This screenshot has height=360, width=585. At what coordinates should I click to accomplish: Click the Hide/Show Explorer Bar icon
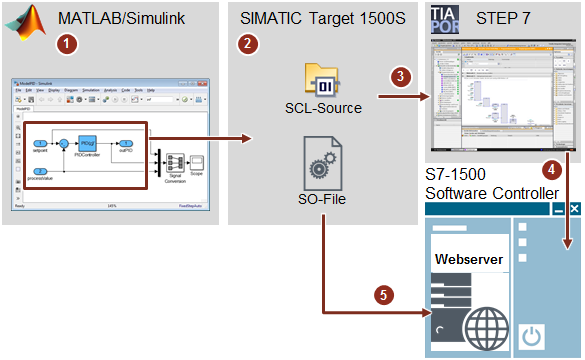pos(18,116)
